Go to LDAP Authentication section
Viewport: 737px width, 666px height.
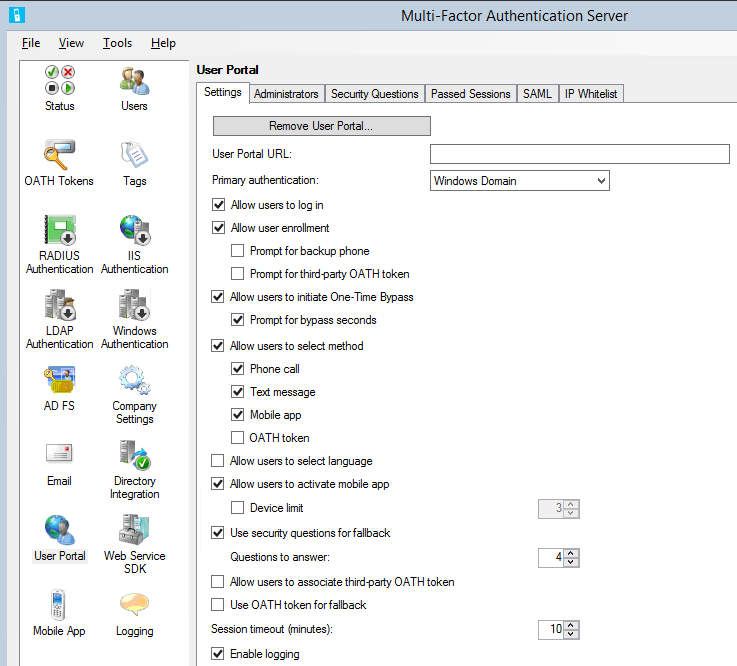(x=59, y=305)
